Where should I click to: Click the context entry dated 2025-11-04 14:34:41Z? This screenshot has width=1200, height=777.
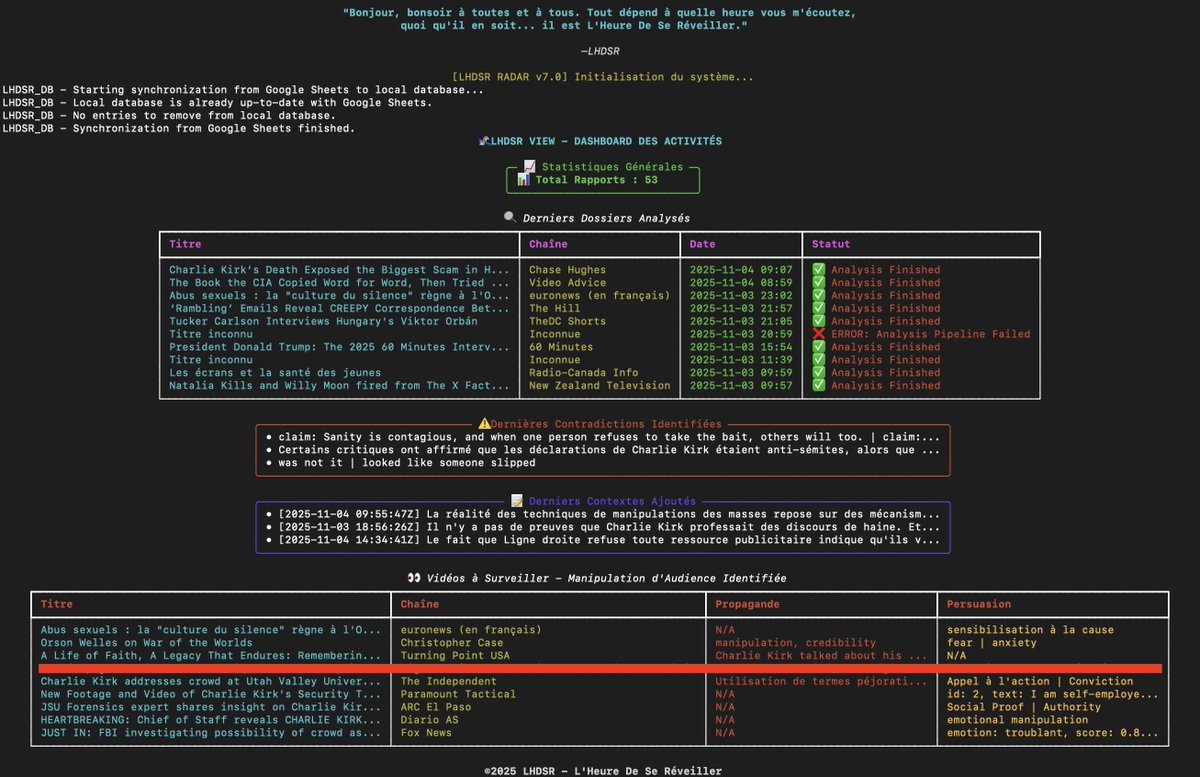coord(609,540)
